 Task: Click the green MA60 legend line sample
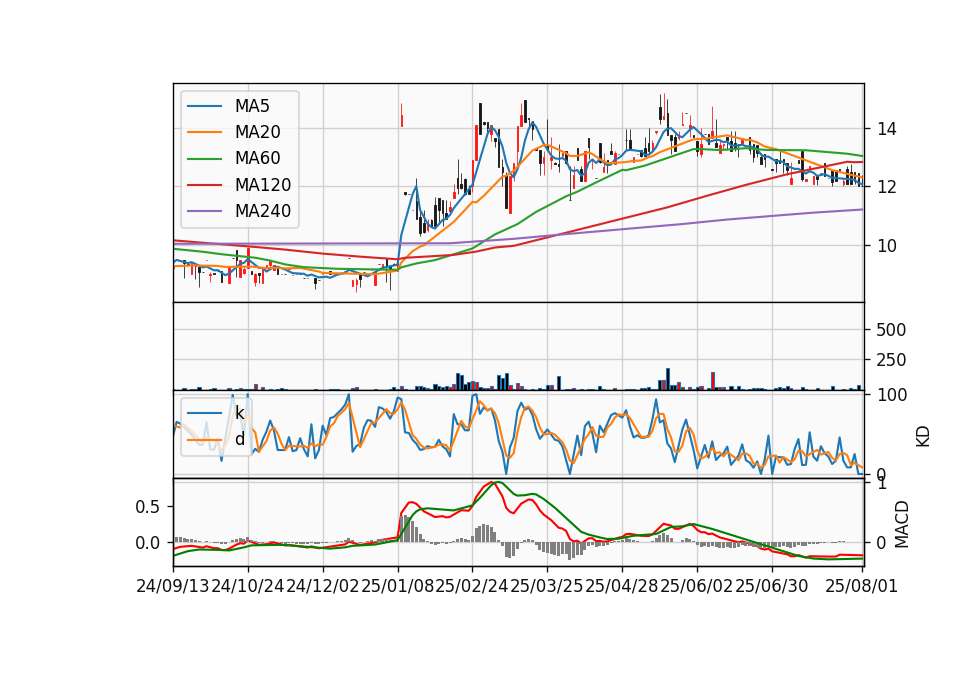click(x=204, y=159)
